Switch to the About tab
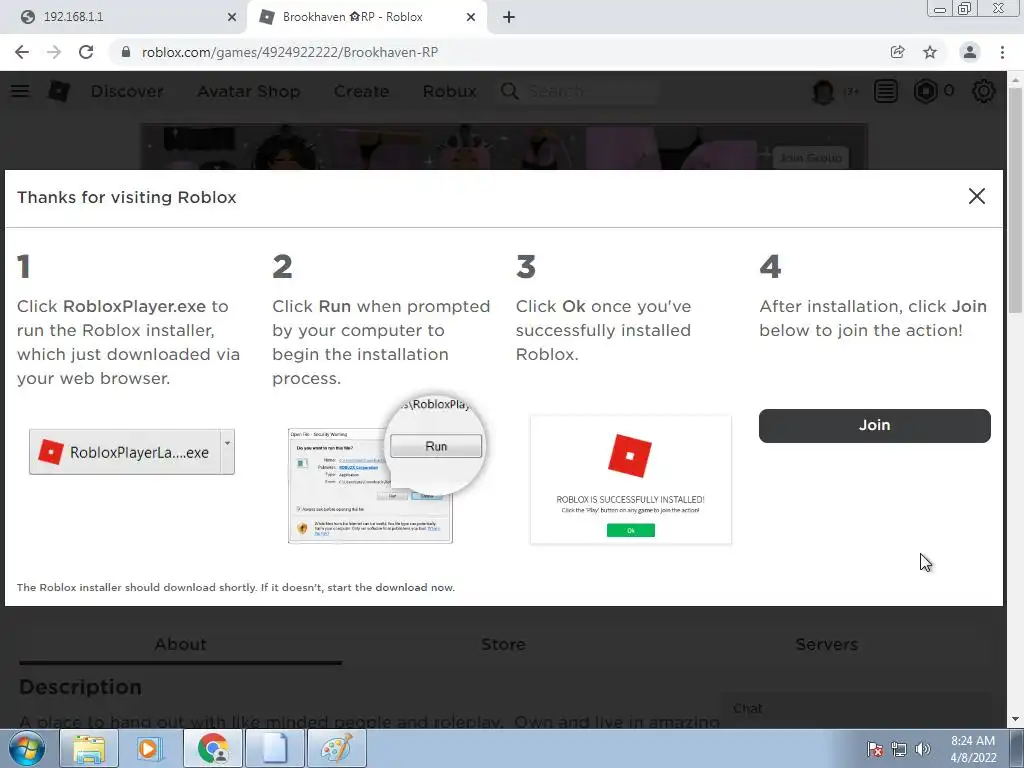Screen dimensions: 1024x768 tap(180, 645)
